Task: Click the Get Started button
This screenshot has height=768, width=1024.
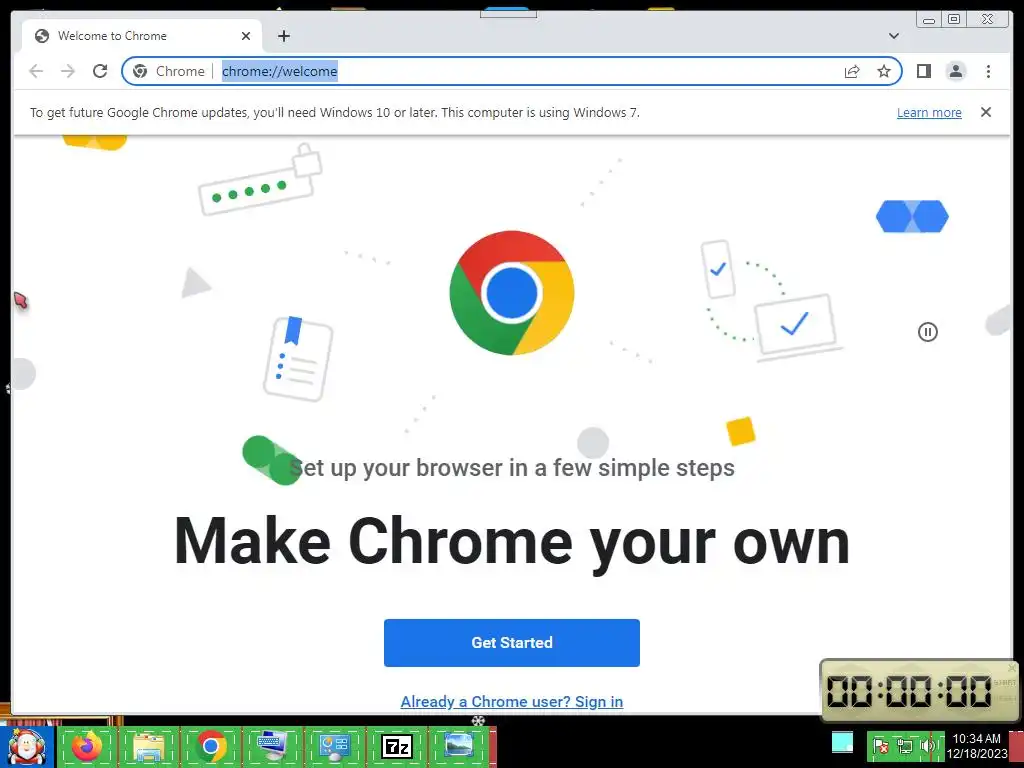Action: point(511,643)
